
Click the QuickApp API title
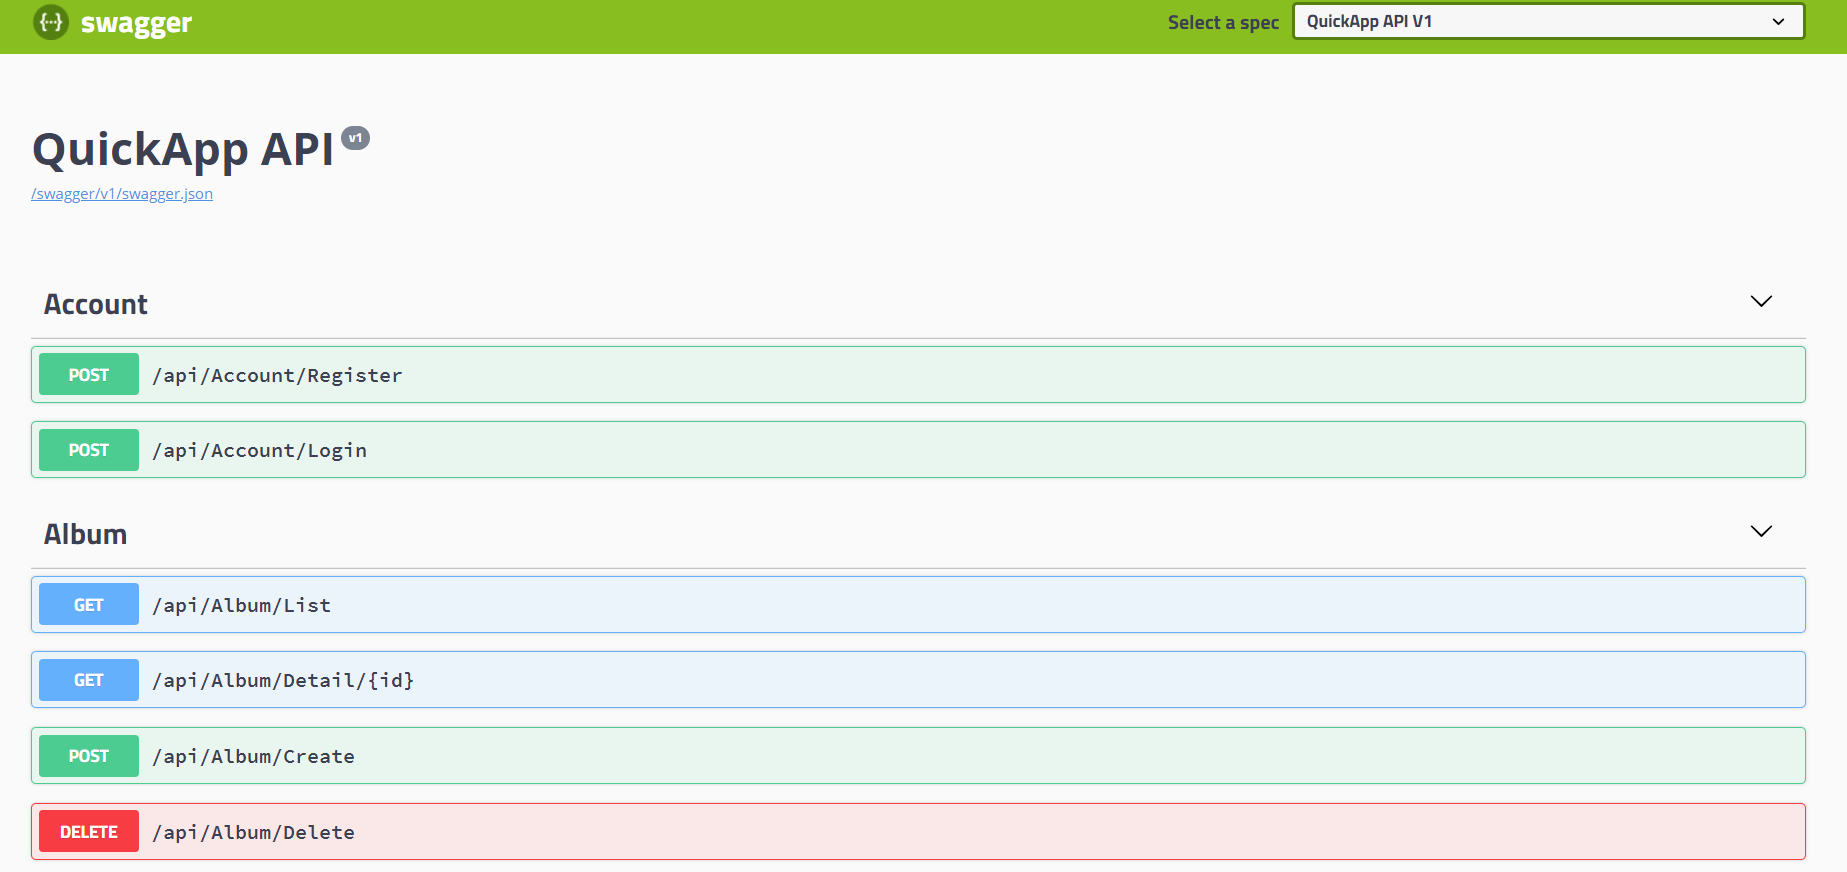183,150
